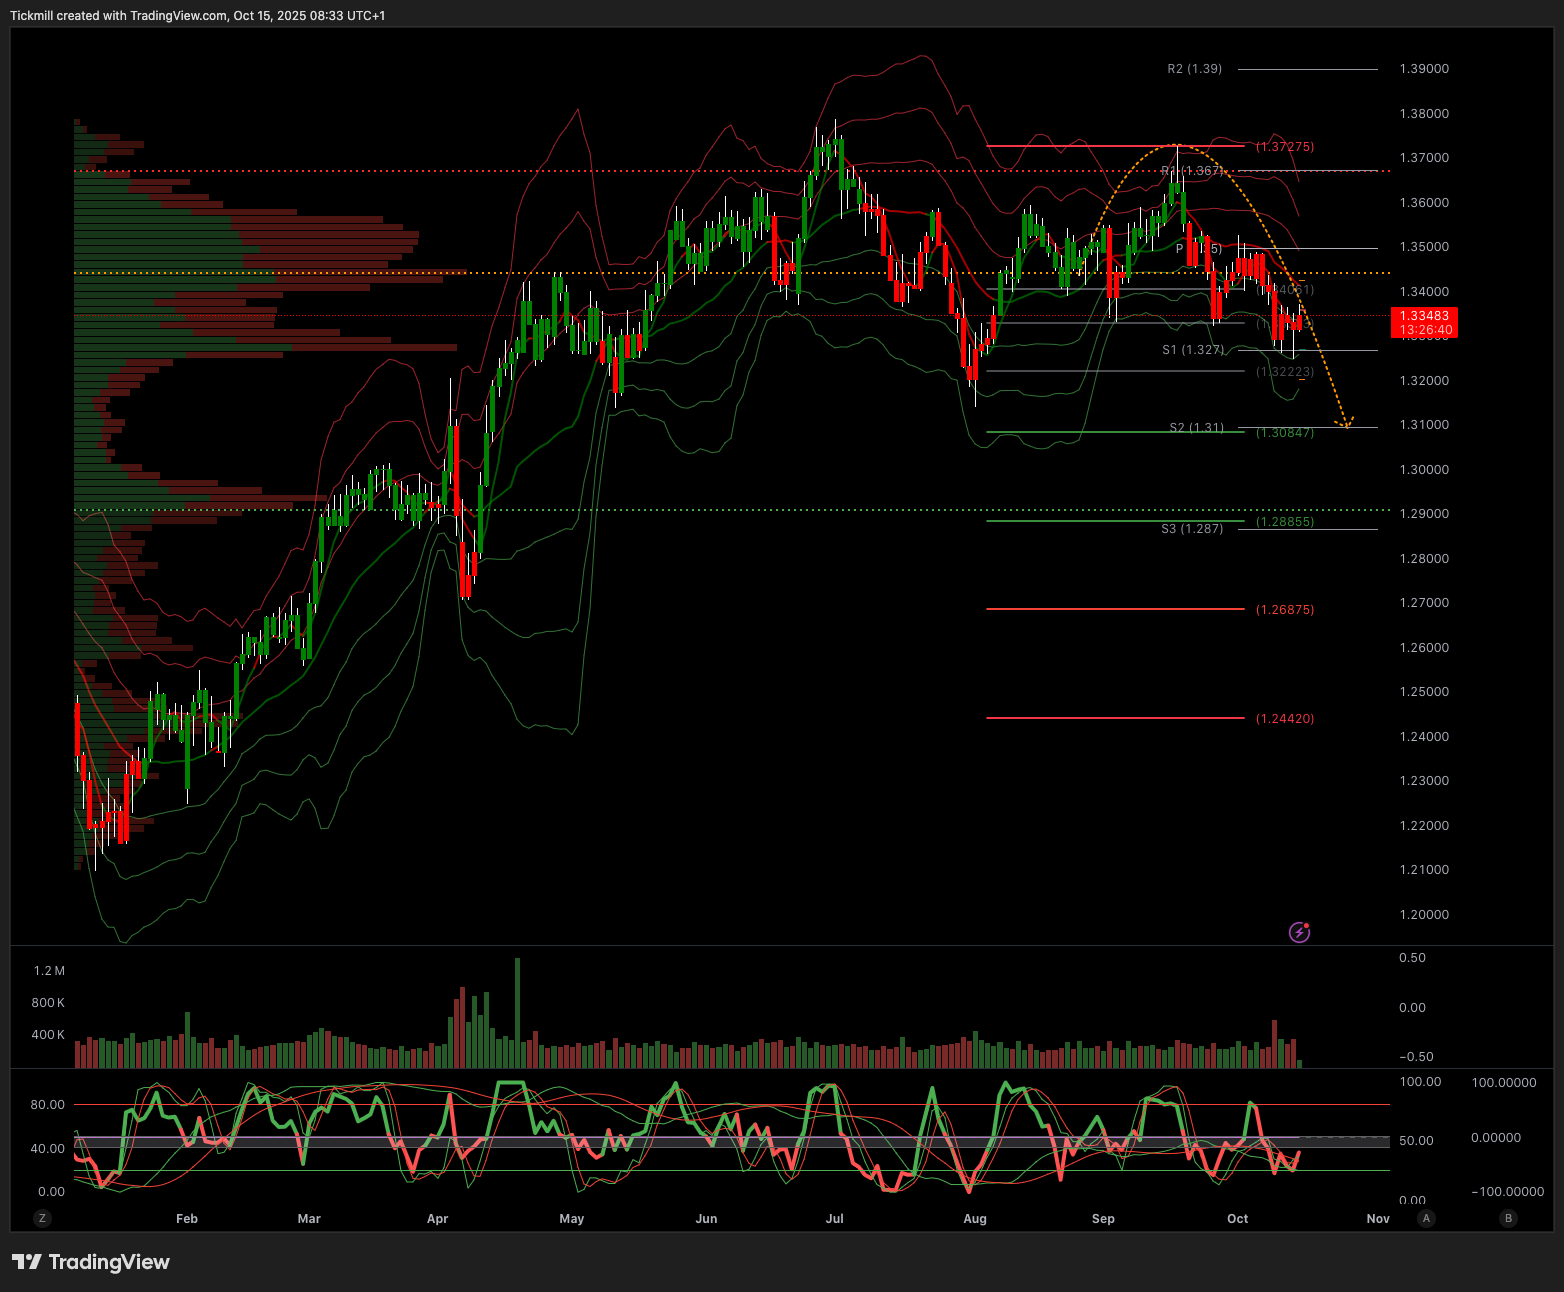Click the orange arrowhead at curve's end
Image resolution: width=1564 pixels, height=1292 pixels.
(x=1348, y=423)
